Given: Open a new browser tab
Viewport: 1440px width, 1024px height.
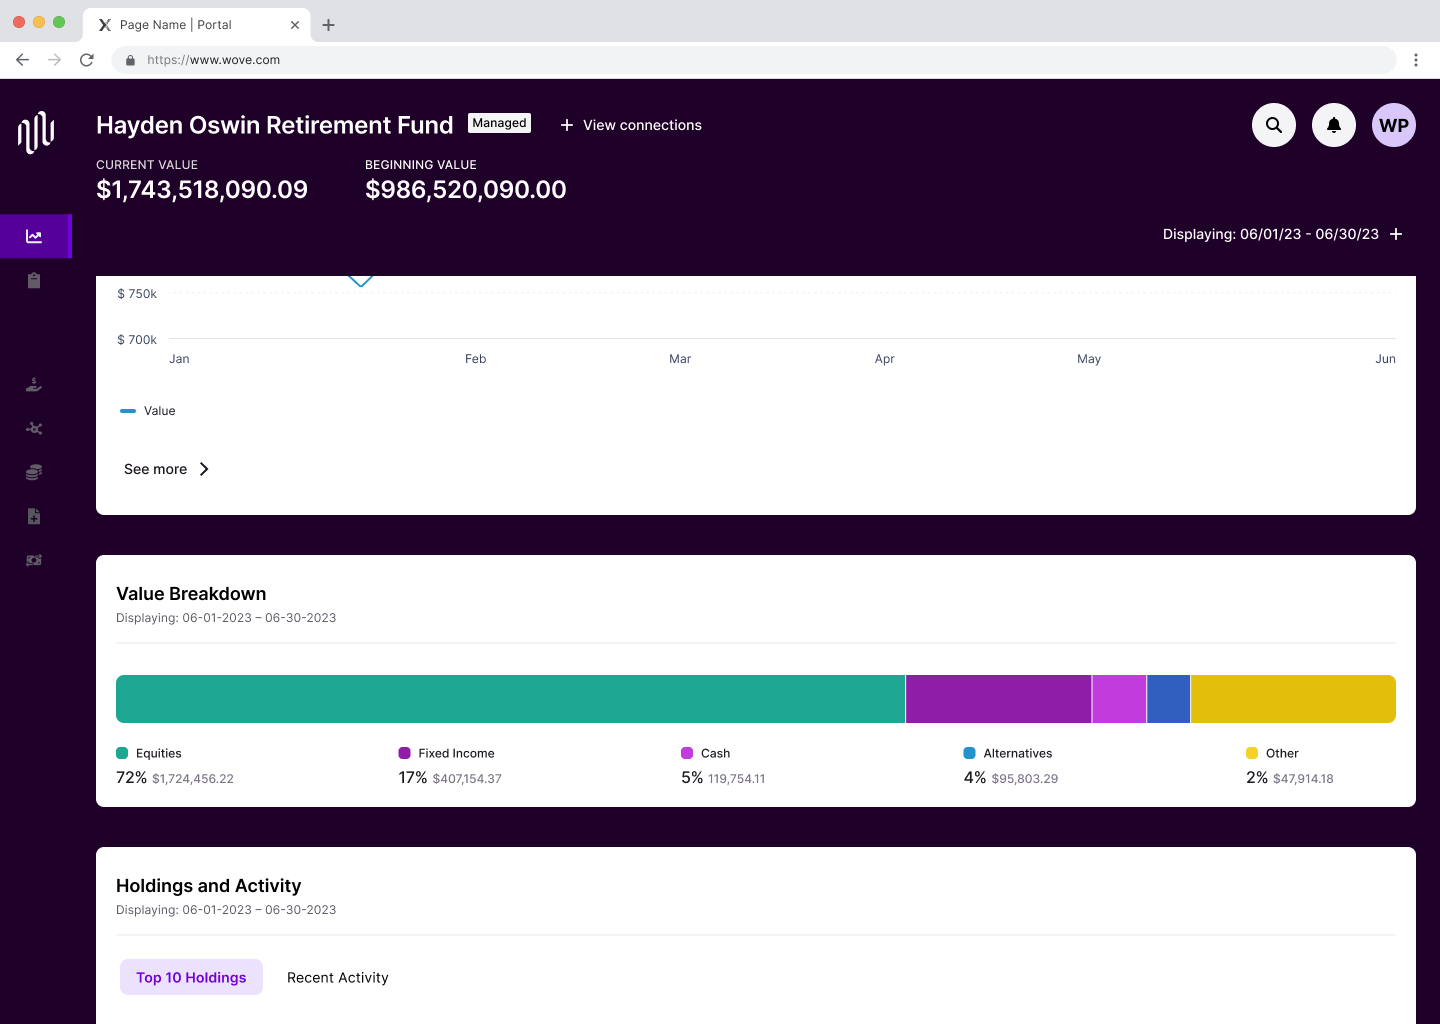Looking at the screenshot, I should (x=328, y=25).
